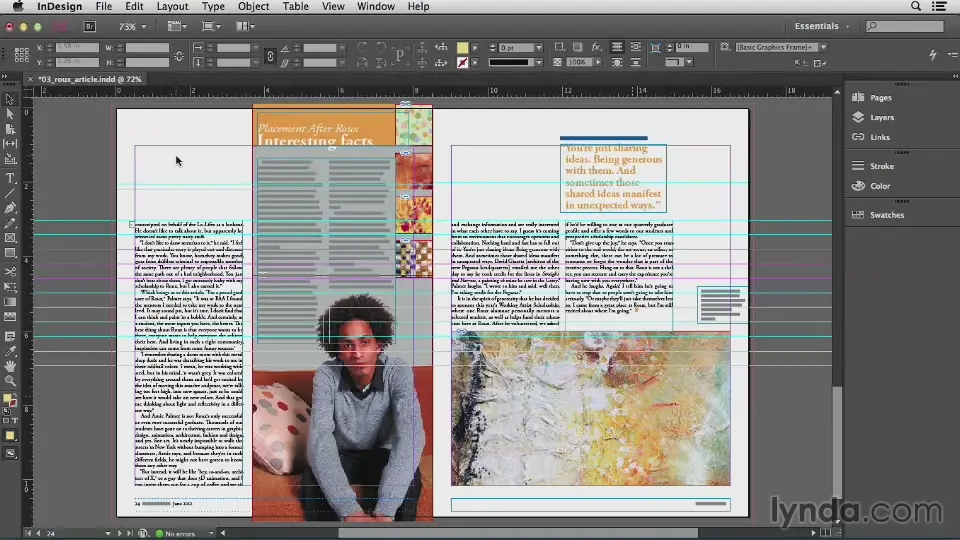Open the Layout menu
Image resolution: width=960 pixels, height=540 pixels.
click(x=172, y=7)
